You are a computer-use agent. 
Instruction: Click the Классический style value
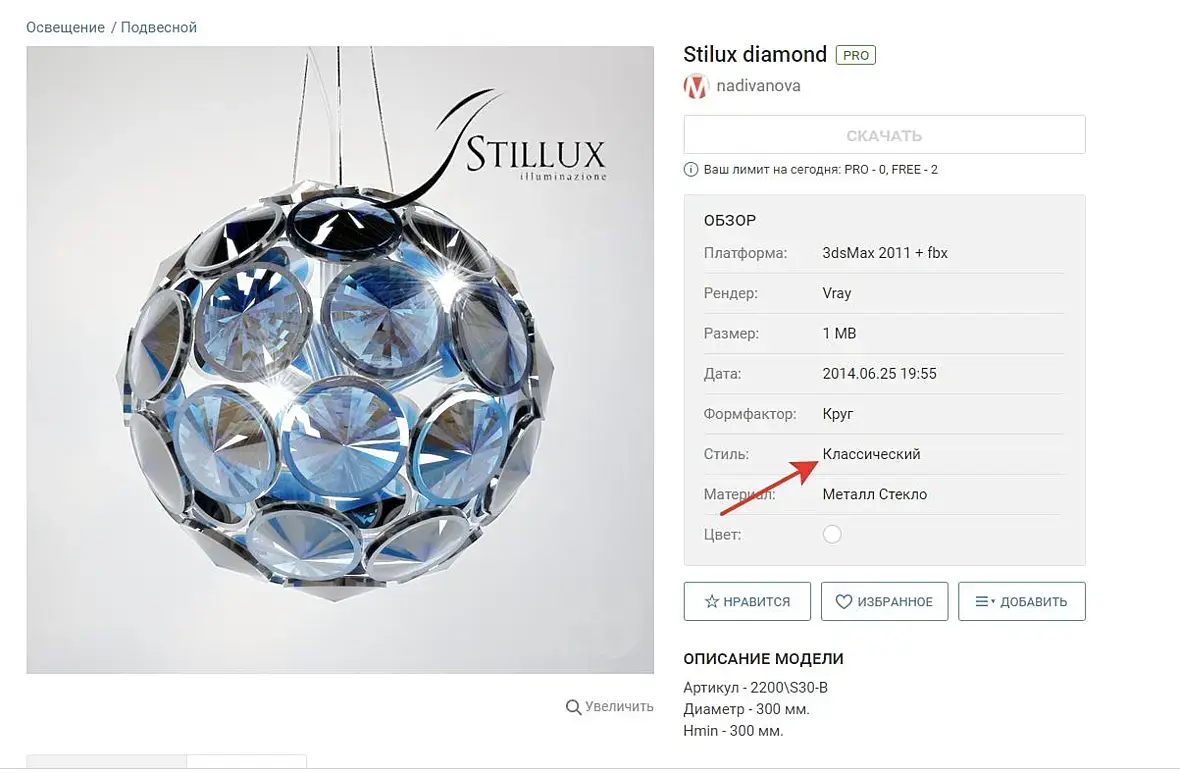click(x=871, y=454)
